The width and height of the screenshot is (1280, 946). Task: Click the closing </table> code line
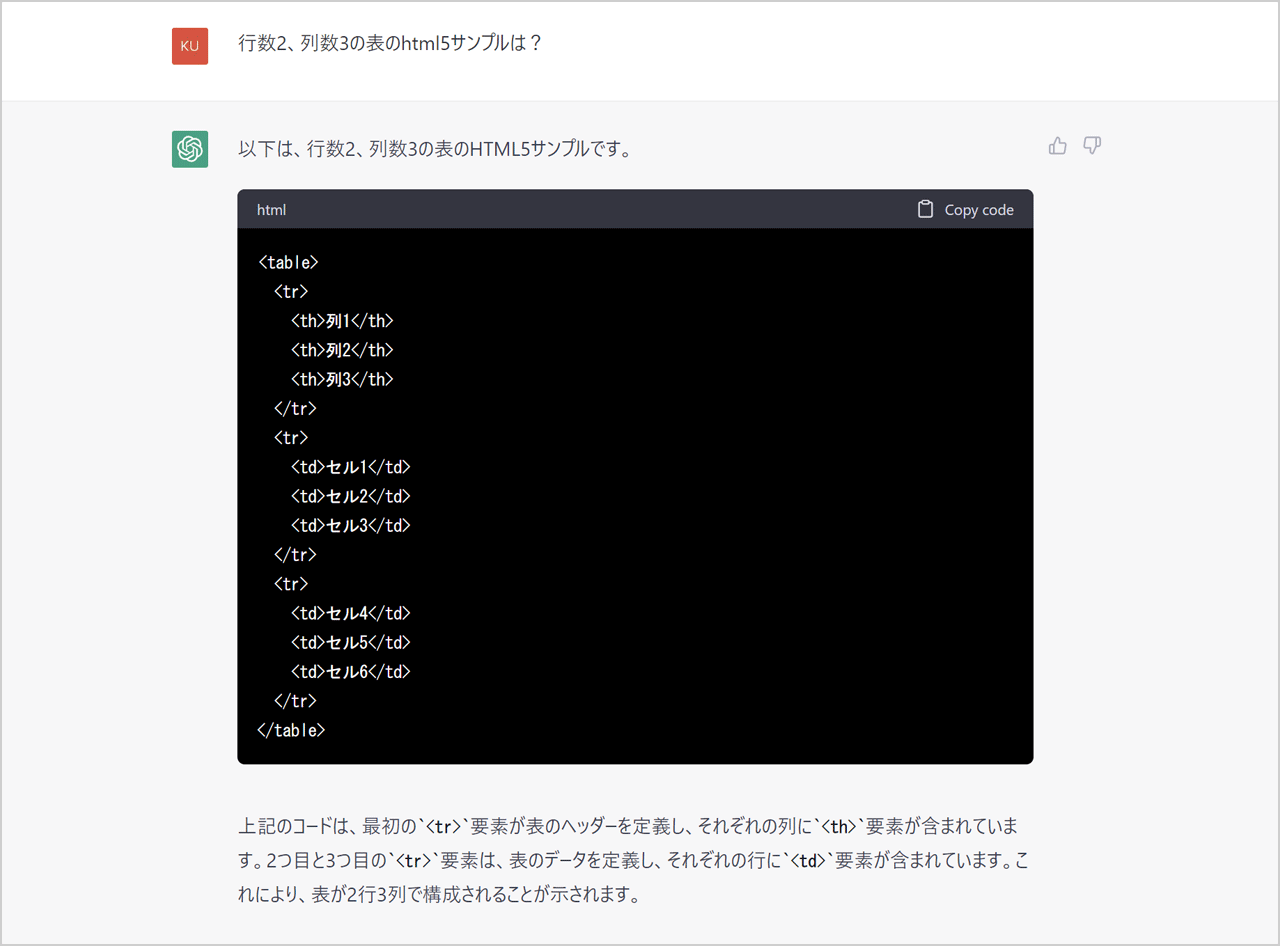tap(291, 730)
